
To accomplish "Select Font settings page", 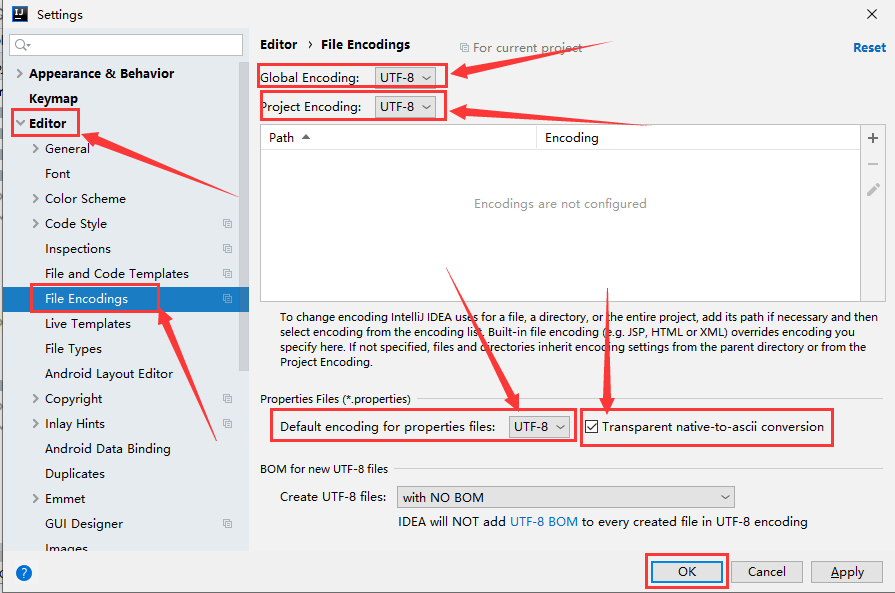I will coord(58,174).
